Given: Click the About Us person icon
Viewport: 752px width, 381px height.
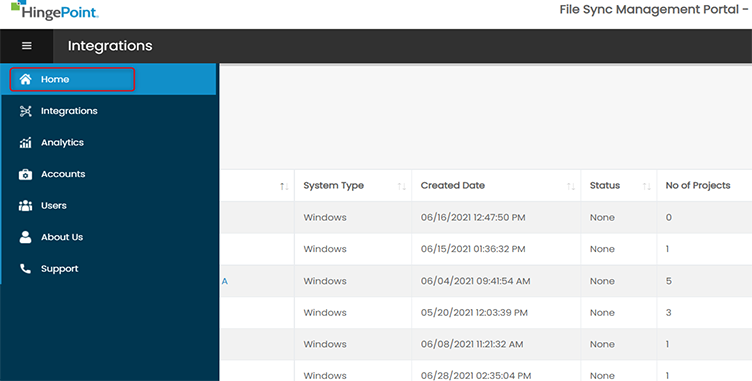Looking at the screenshot, I should coord(25,237).
